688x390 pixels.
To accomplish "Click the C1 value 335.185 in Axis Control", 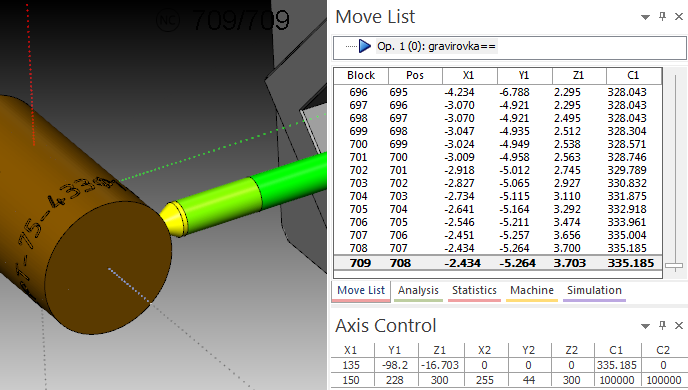I will 616,365.
